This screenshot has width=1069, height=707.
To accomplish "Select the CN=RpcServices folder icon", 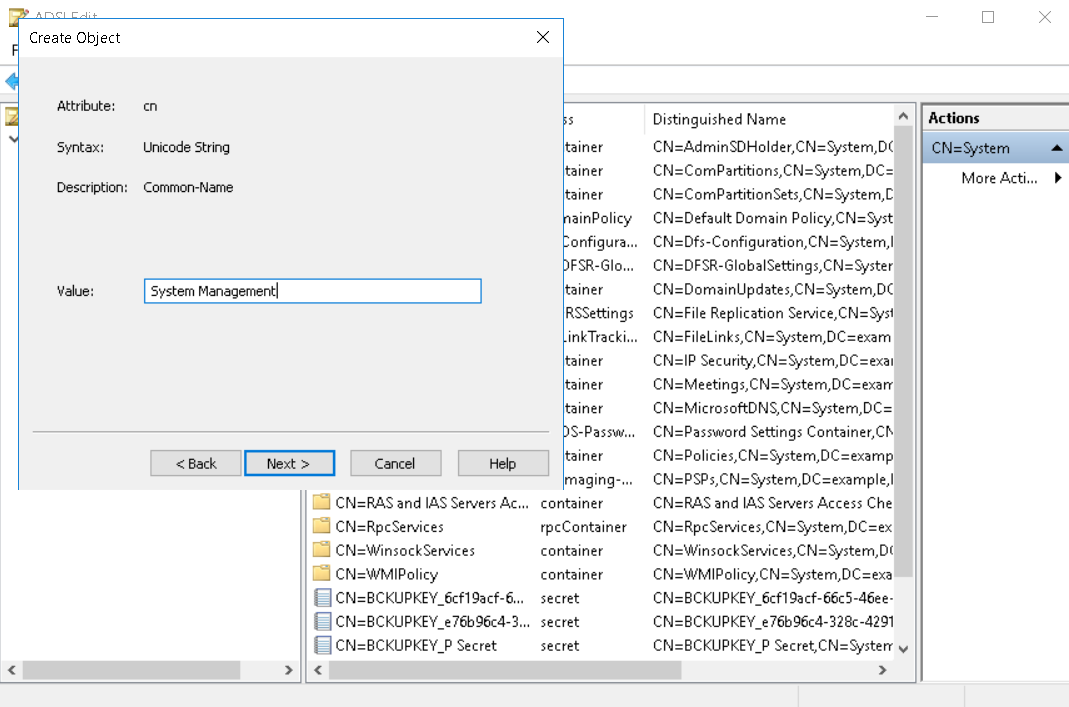I will 321,527.
